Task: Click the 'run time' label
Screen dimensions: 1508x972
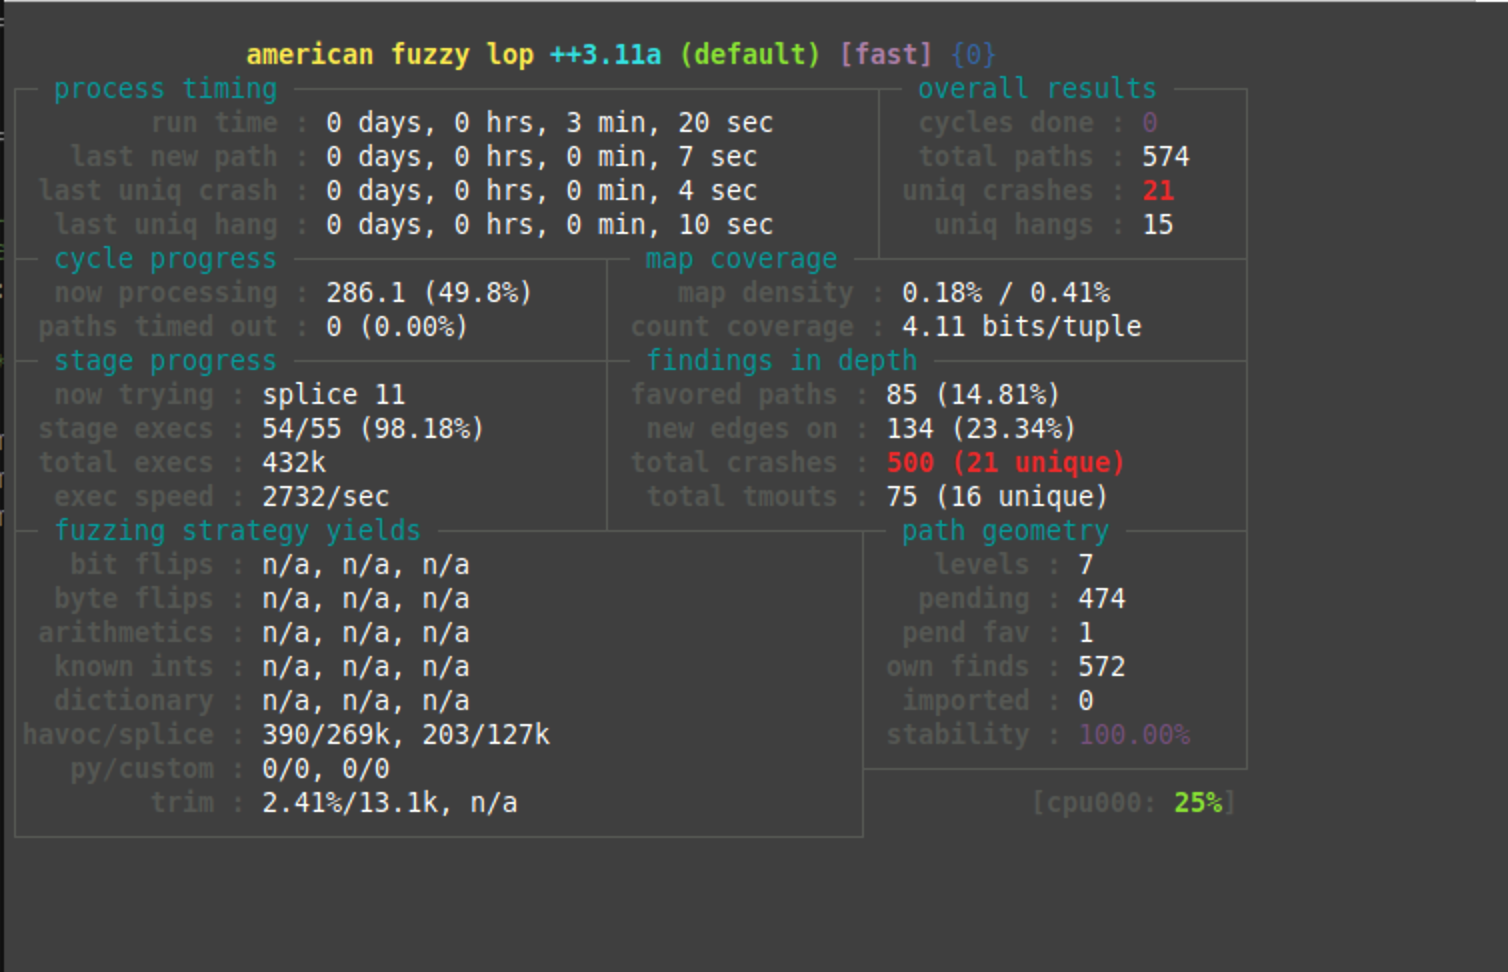Action: [214, 122]
